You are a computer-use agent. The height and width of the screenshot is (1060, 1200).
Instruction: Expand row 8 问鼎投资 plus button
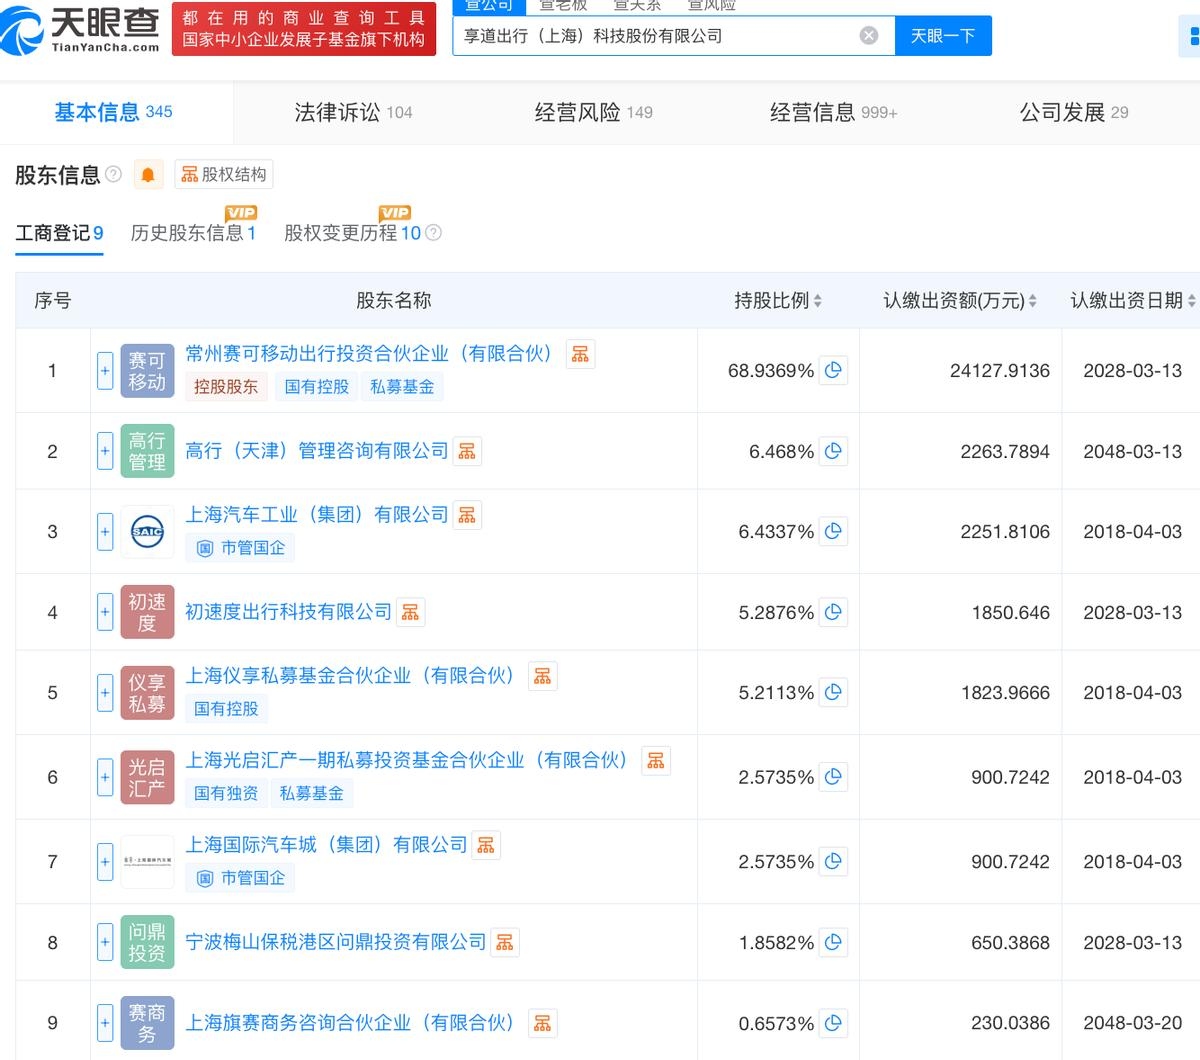[x=105, y=942]
